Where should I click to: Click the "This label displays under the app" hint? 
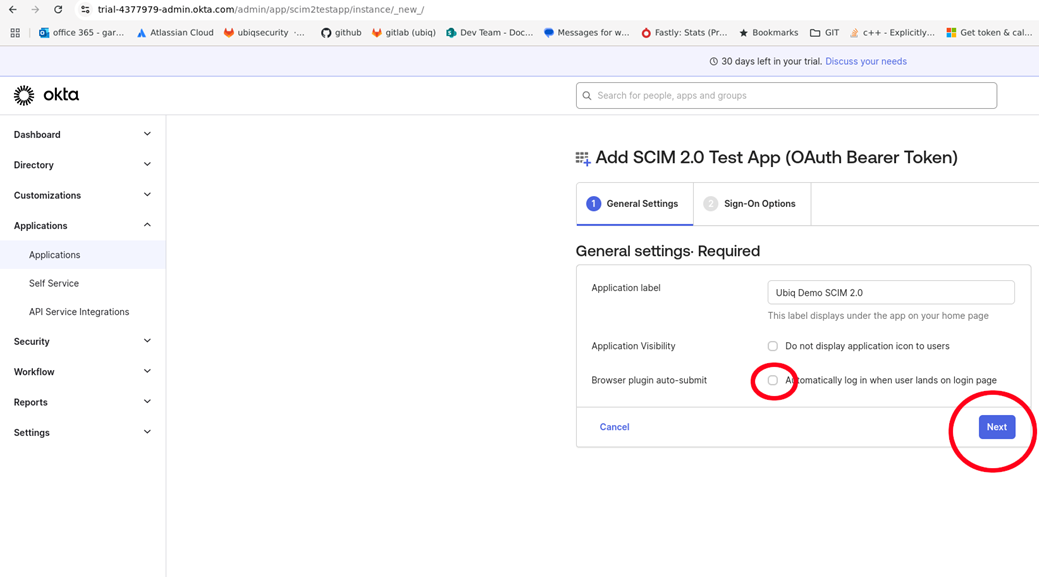click(x=878, y=316)
